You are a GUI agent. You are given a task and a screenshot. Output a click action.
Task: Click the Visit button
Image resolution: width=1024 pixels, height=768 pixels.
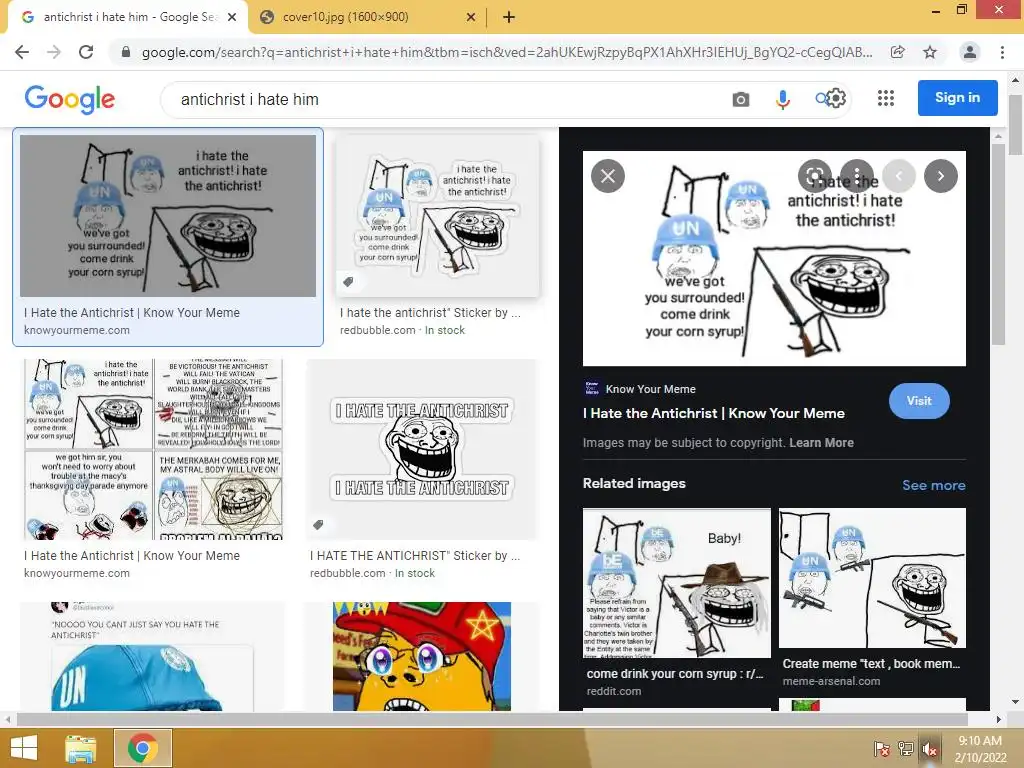click(x=919, y=401)
